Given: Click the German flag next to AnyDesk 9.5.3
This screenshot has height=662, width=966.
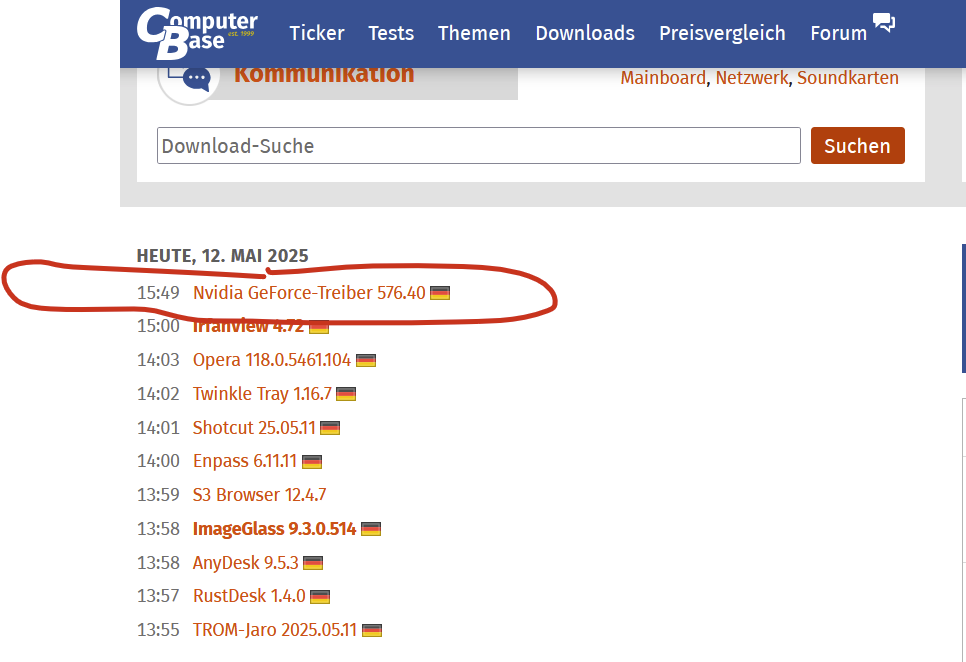Looking at the screenshot, I should point(313,563).
